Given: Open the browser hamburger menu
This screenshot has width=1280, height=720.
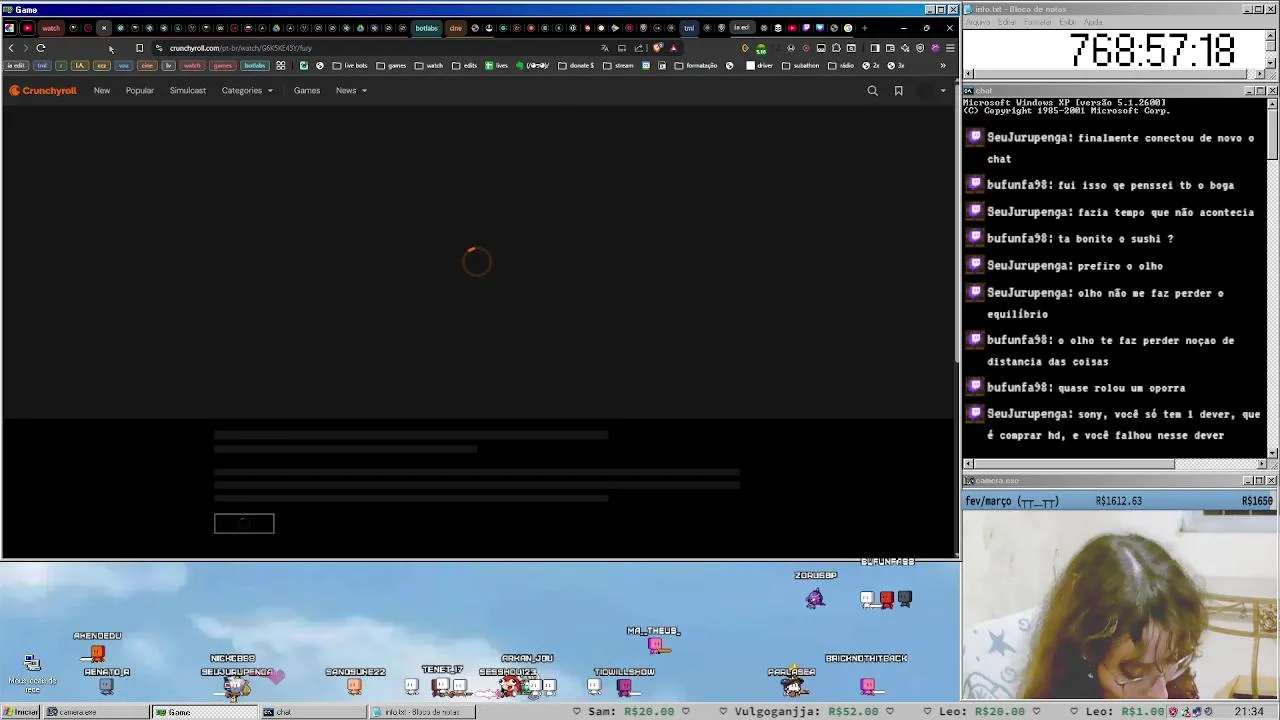Looking at the screenshot, I should click(950, 48).
